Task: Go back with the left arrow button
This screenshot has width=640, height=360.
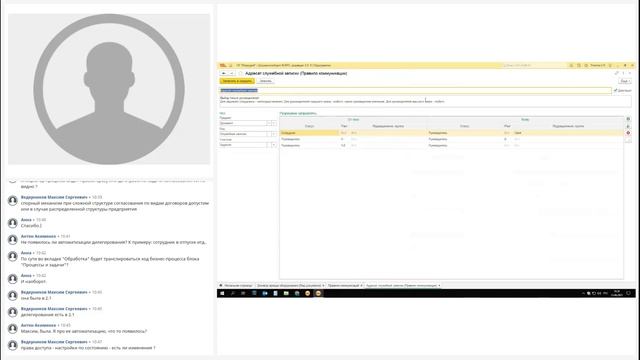Action: tap(224, 73)
